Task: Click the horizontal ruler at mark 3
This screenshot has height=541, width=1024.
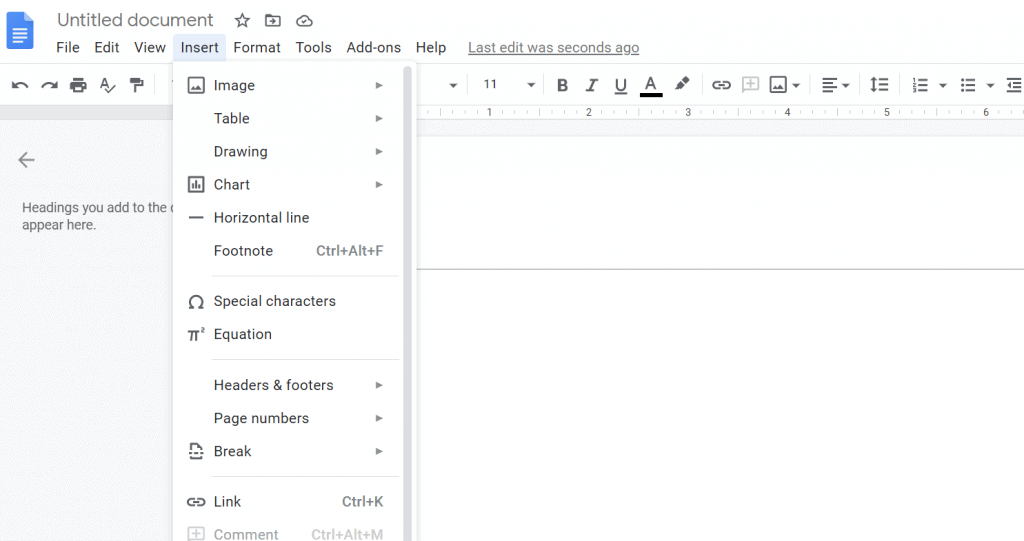Action: point(688,112)
